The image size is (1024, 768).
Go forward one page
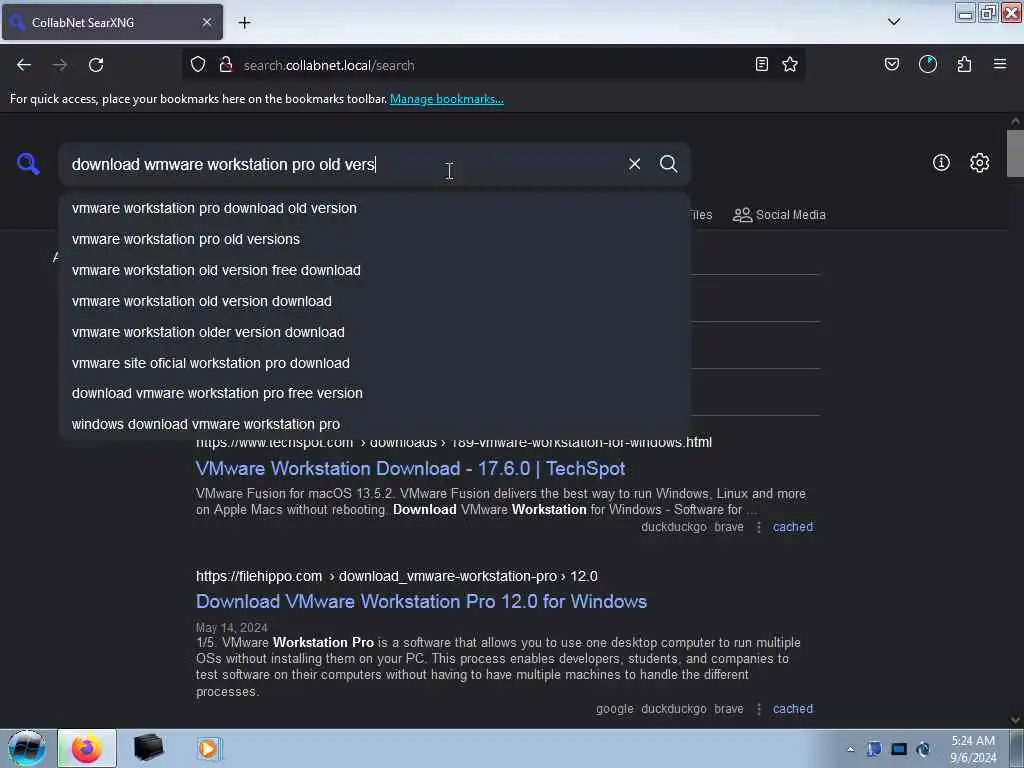60,65
